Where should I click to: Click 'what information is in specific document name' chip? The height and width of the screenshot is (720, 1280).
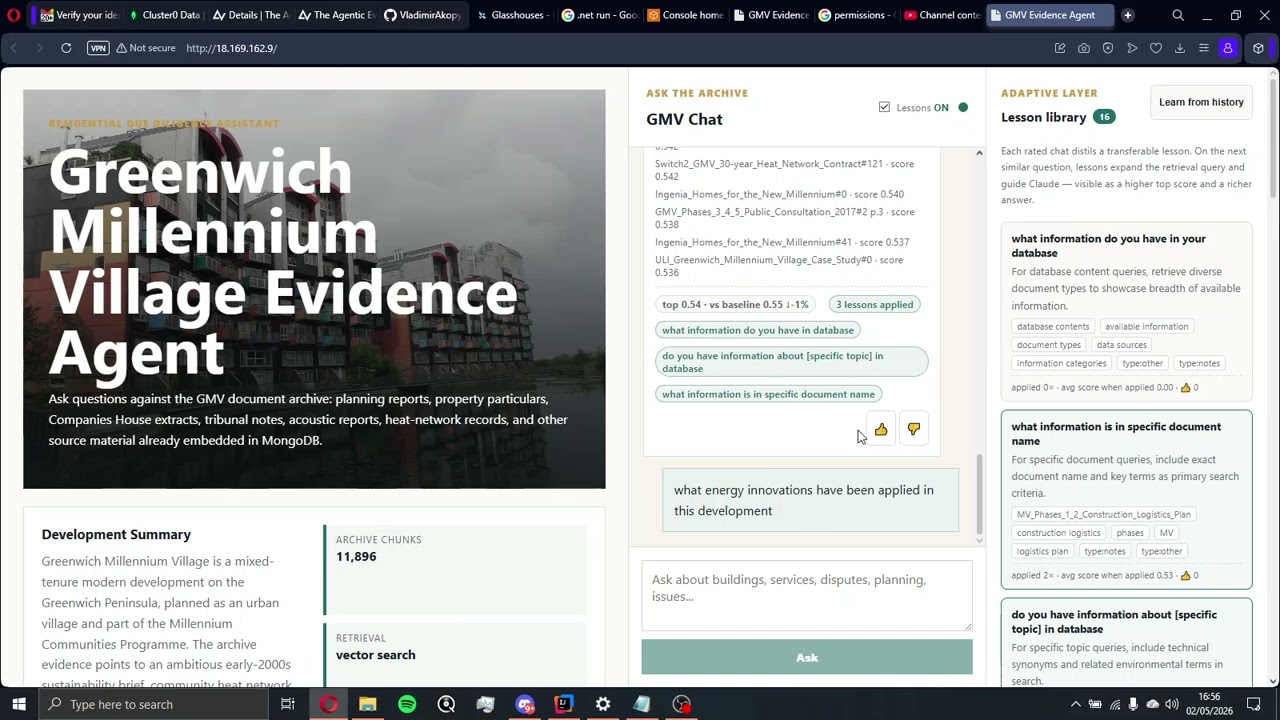tap(768, 394)
